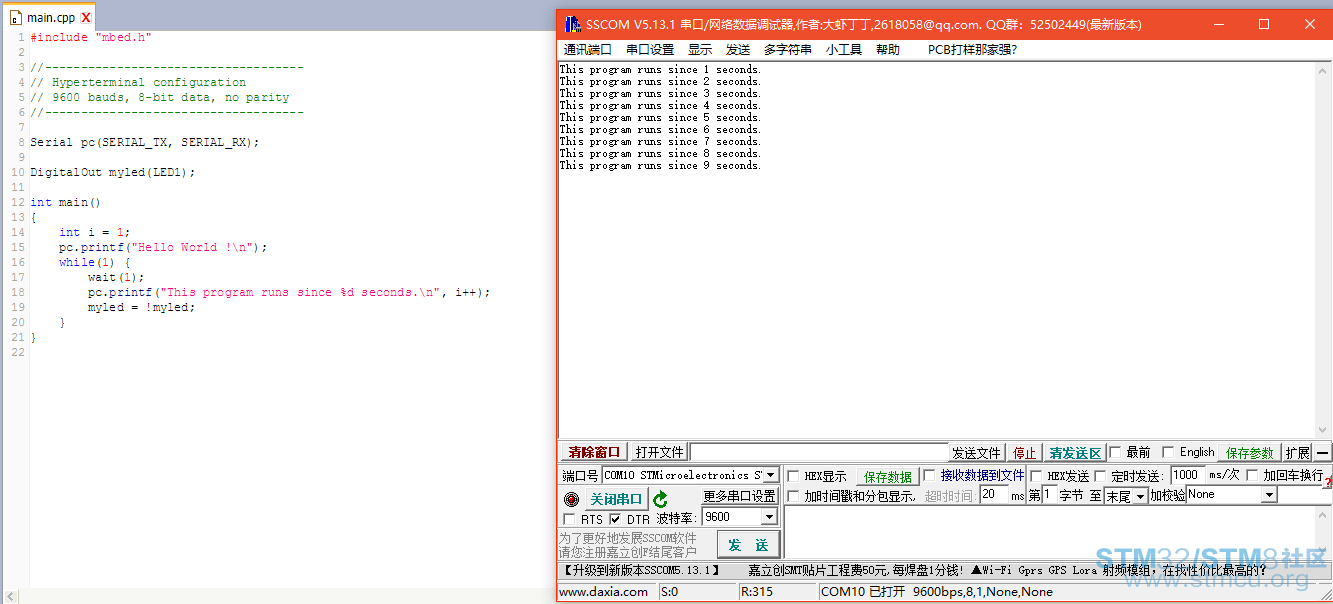Click the 清除窗口 clear window button
Viewport: 1333px width, 604px height.
click(x=594, y=452)
